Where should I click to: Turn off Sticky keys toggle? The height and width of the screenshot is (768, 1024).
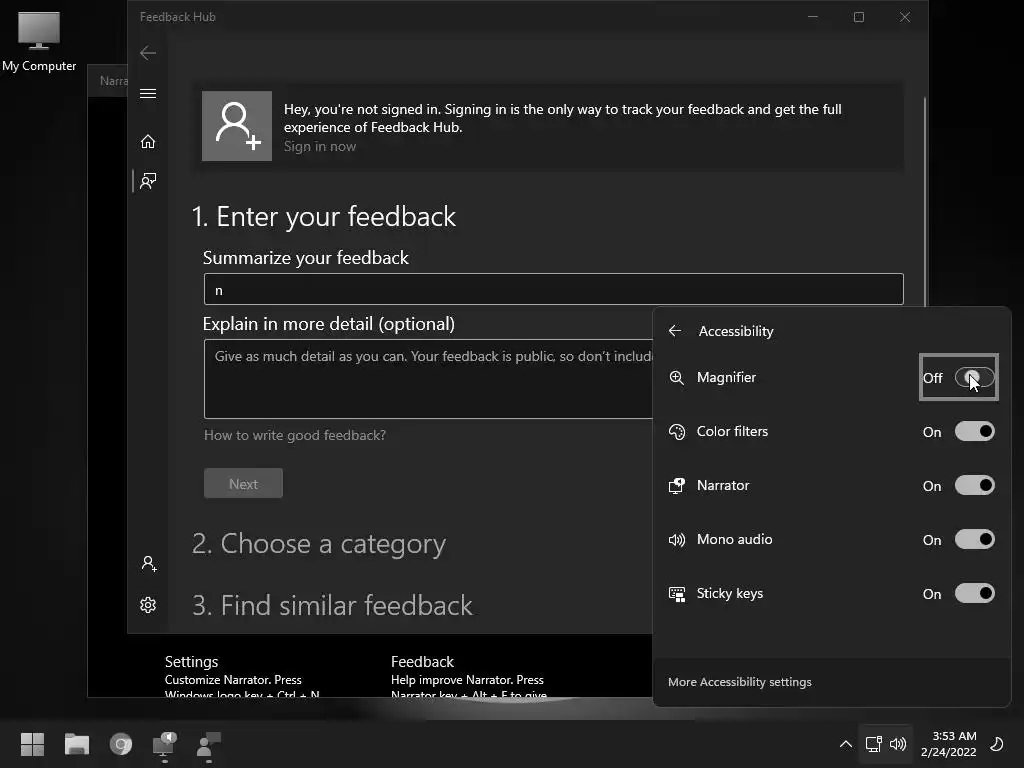[x=974, y=594]
